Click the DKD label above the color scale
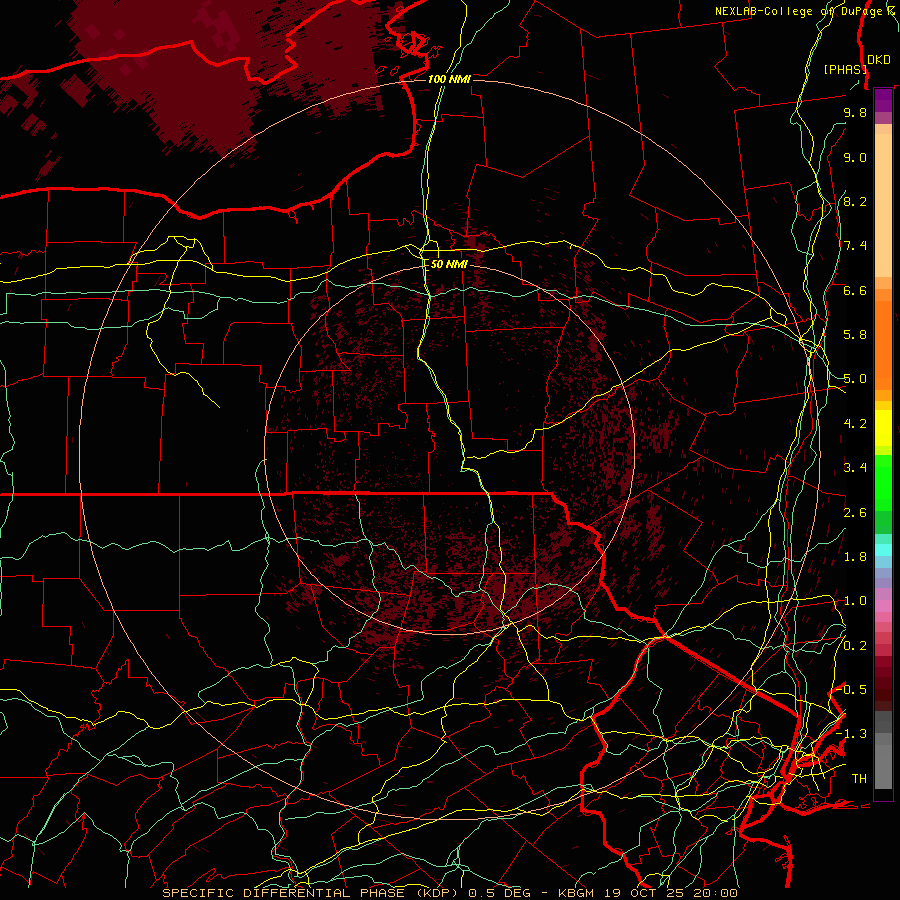 [x=879, y=60]
